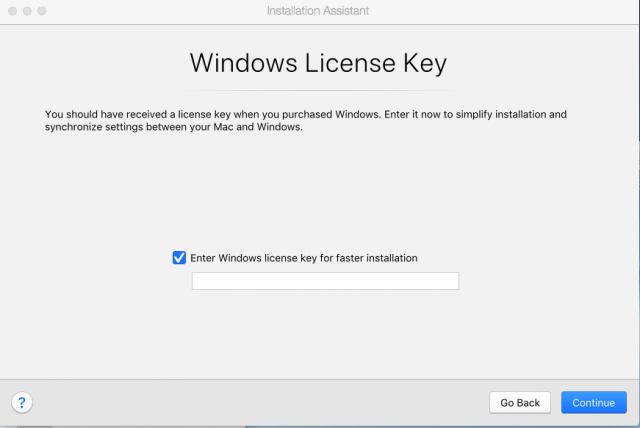Close the Installation Assistant window
Image resolution: width=640 pixels, height=428 pixels.
tap(13, 11)
